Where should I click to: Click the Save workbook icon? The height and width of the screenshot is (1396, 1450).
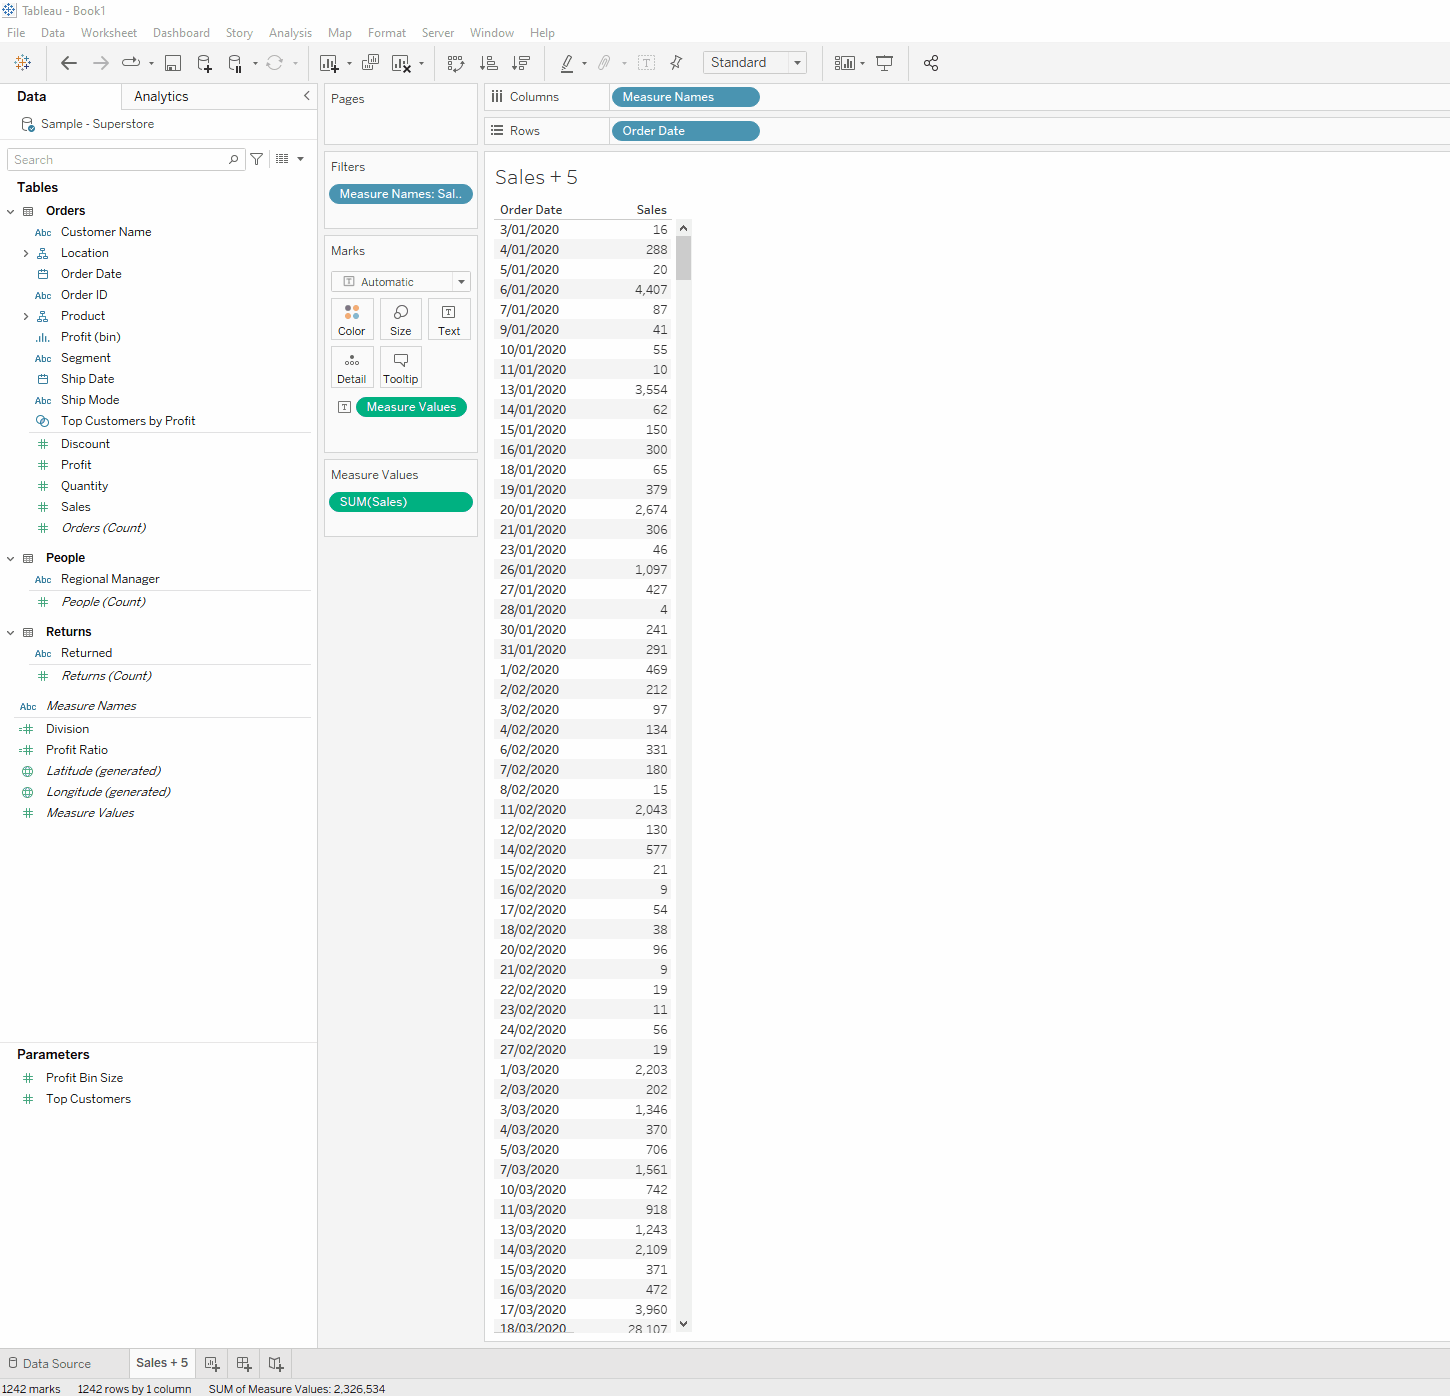click(173, 63)
